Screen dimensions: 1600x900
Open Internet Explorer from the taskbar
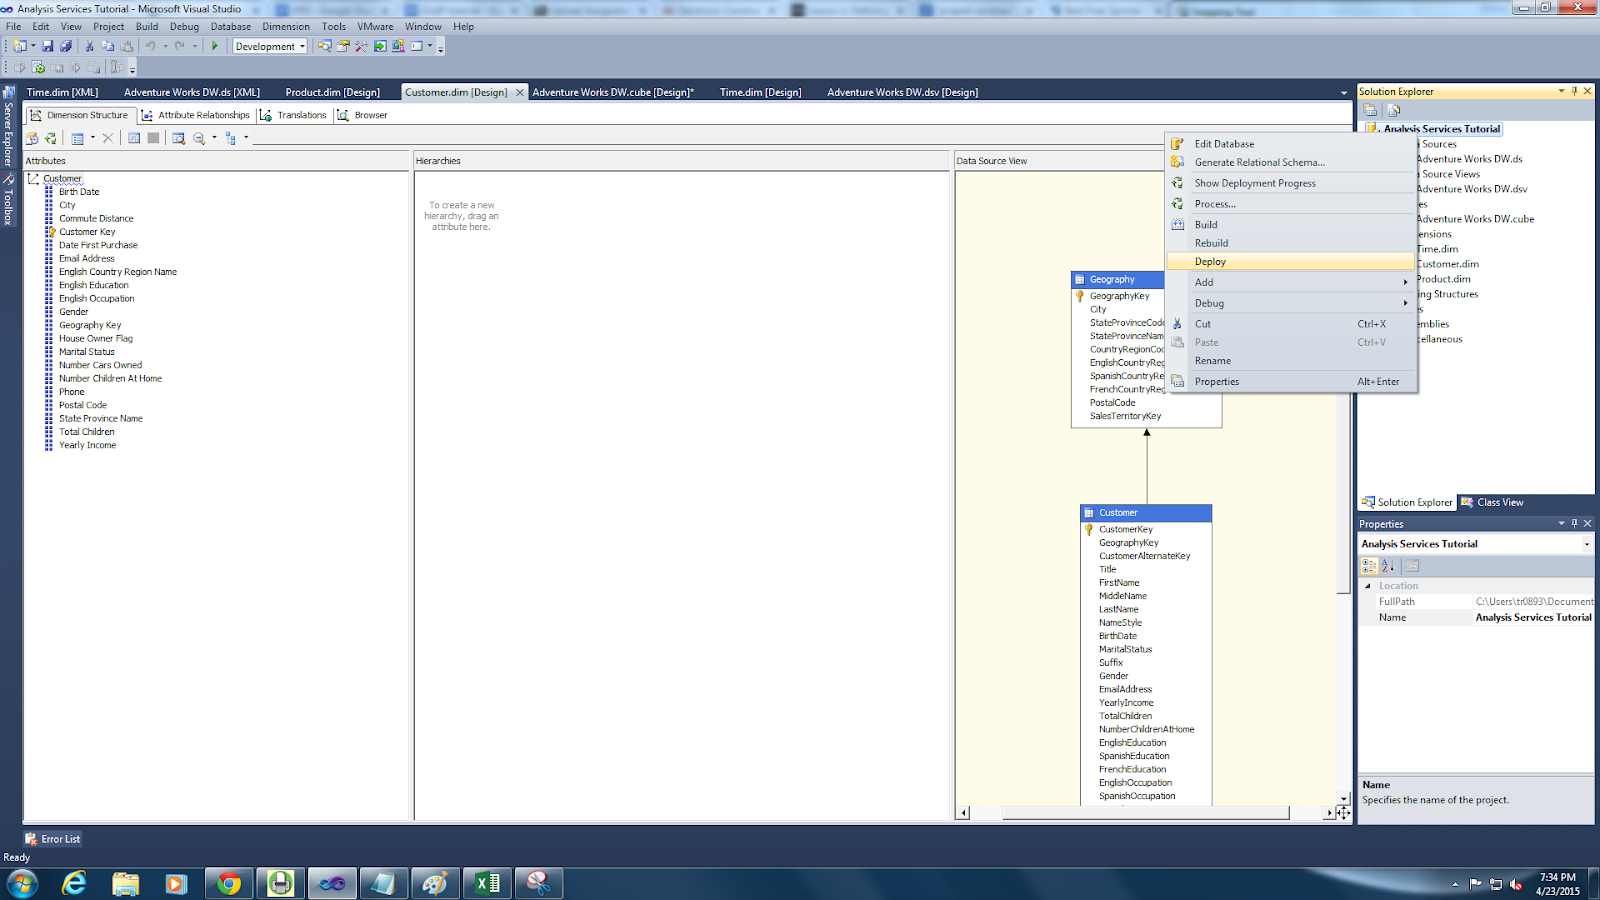pyautogui.click(x=74, y=883)
